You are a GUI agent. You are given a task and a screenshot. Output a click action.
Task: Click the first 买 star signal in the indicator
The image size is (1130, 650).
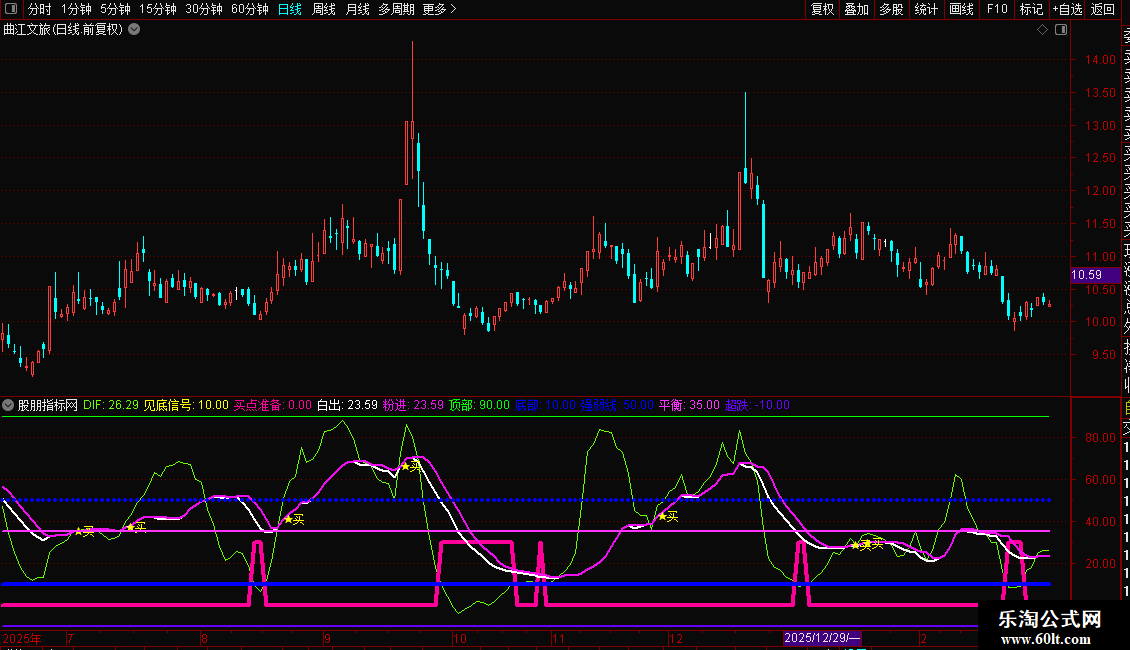coord(84,531)
